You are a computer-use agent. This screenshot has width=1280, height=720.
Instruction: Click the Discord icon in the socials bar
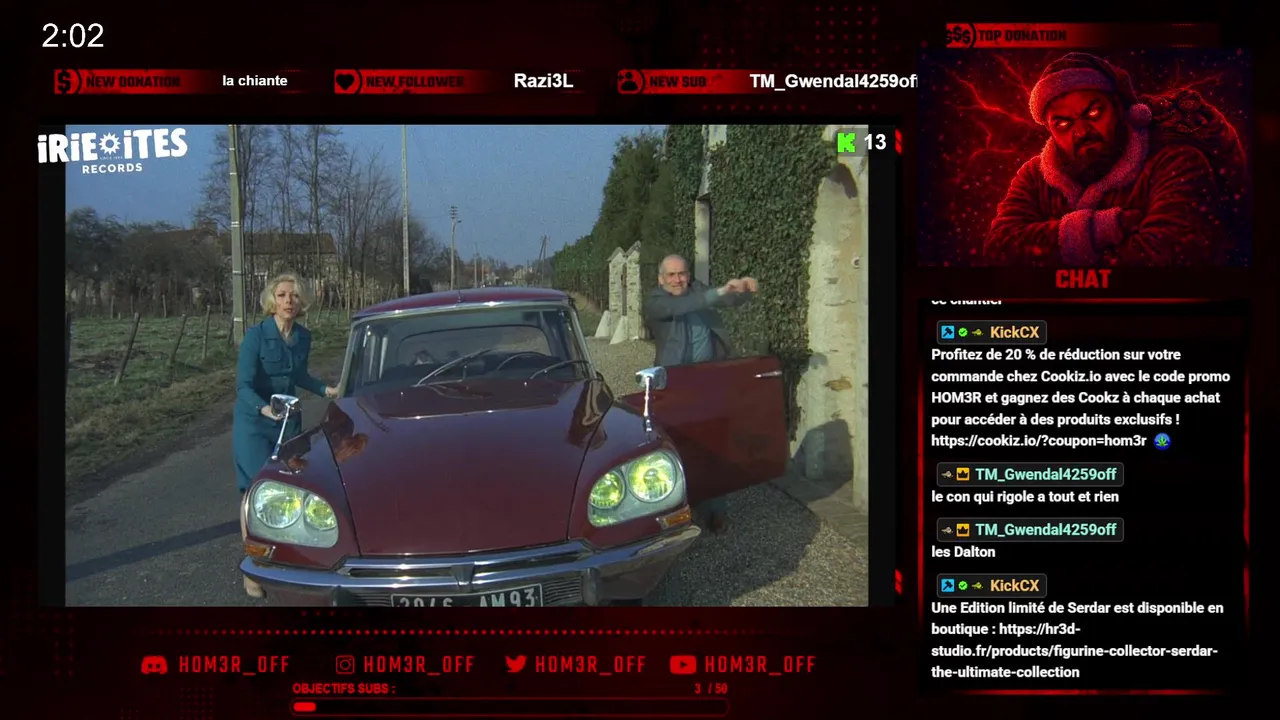(x=154, y=665)
